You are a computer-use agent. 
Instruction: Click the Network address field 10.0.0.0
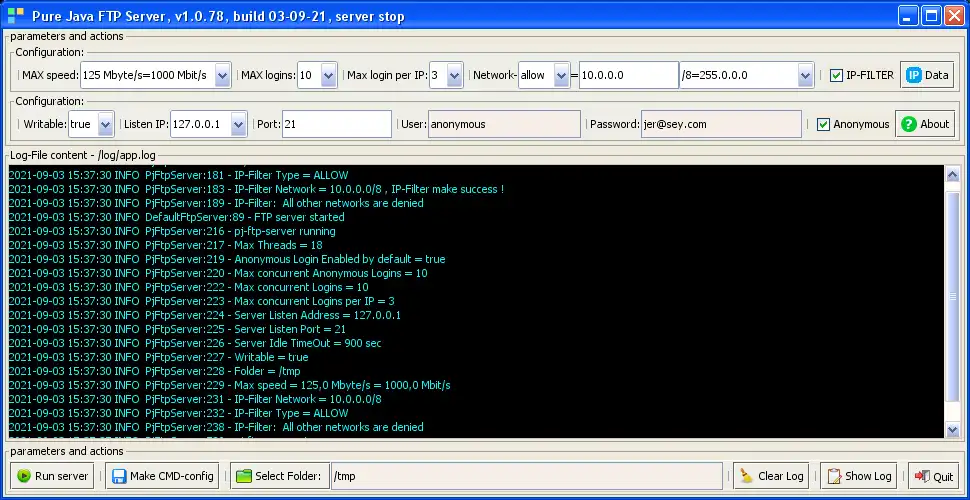629,75
